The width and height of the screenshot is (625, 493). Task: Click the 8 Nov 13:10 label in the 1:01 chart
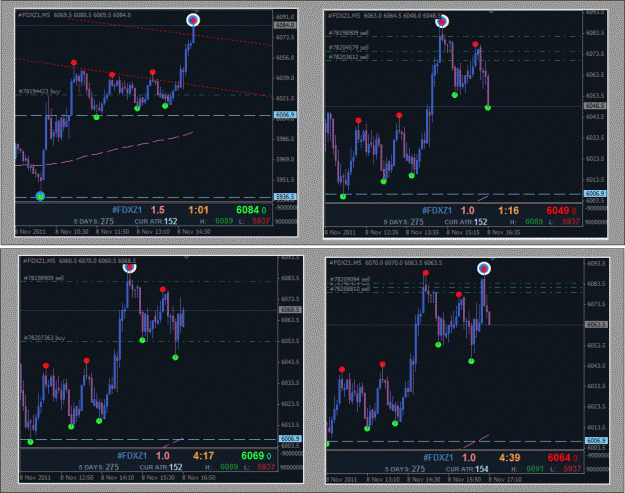click(153, 232)
